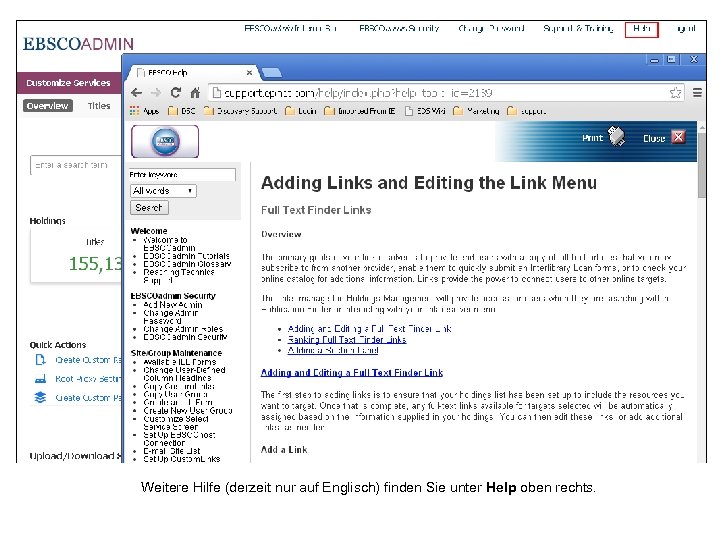This screenshot has width=720, height=540.
Task: Open Ranking Full Text Finder Links link
Action: tap(347, 340)
